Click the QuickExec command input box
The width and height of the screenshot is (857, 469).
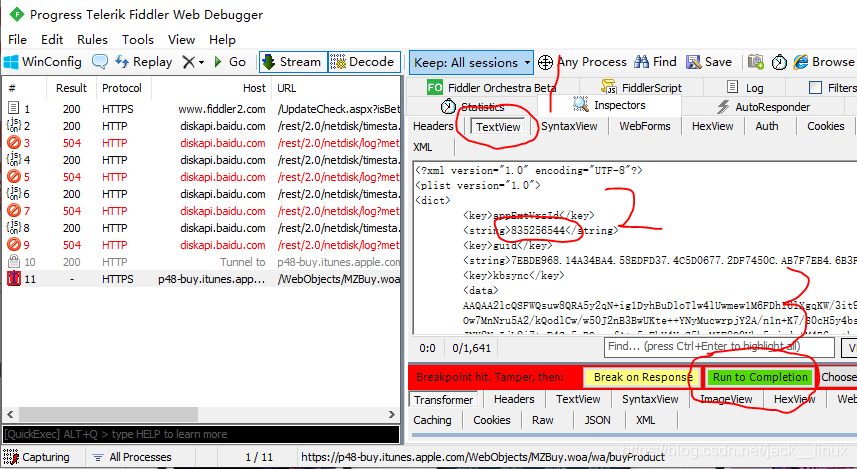[x=201, y=434]
